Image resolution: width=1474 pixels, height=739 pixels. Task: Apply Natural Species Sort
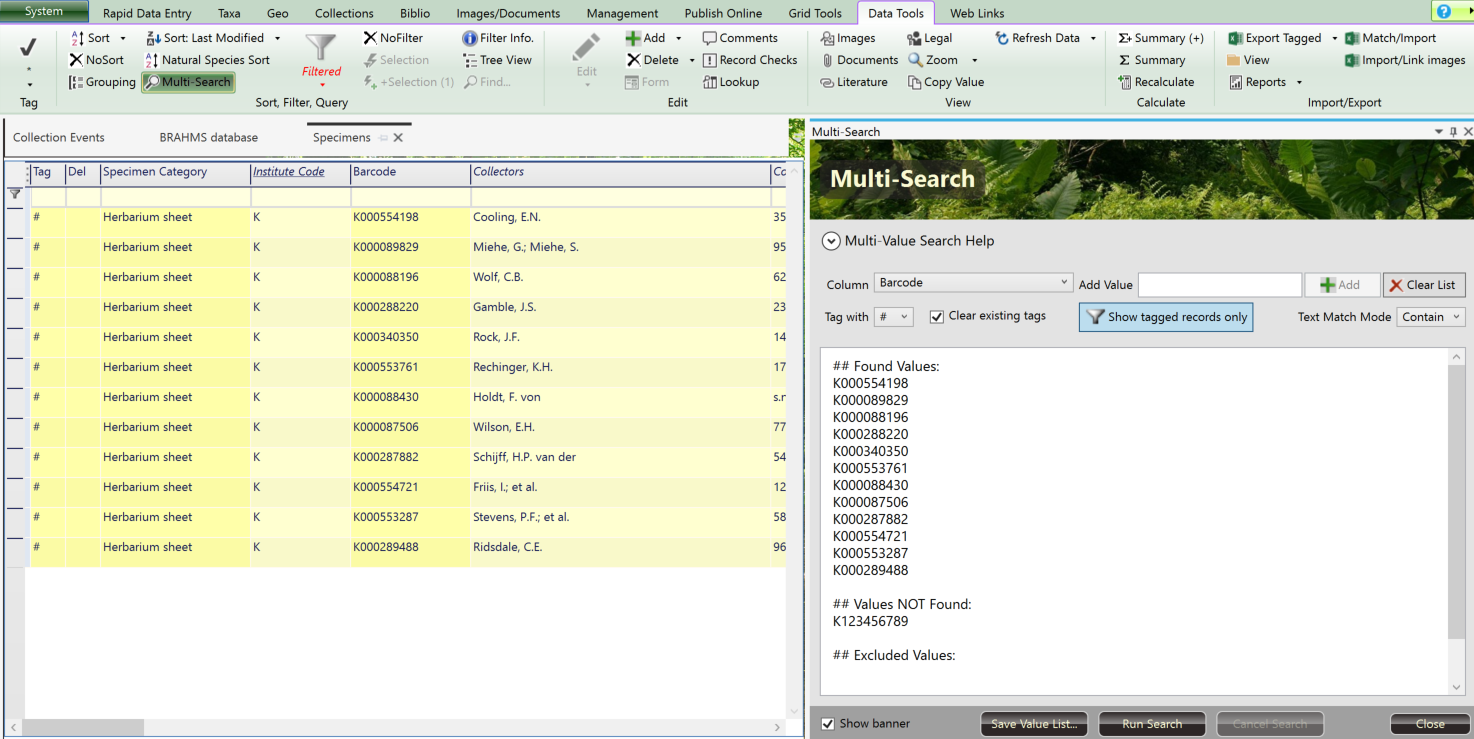[x=208, y=60]
